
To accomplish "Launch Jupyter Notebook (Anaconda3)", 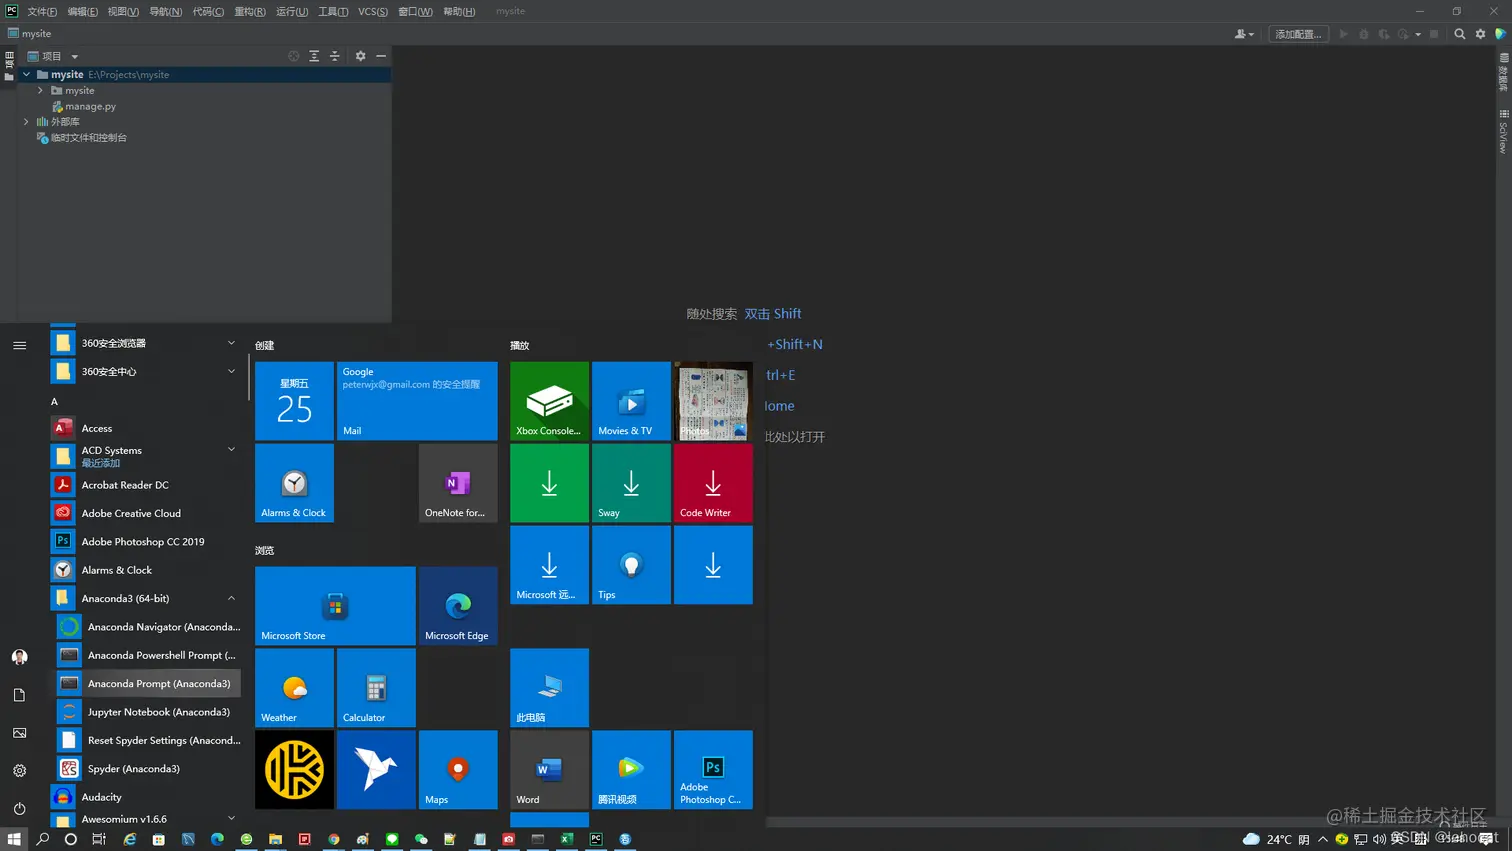I will [148, 712].
